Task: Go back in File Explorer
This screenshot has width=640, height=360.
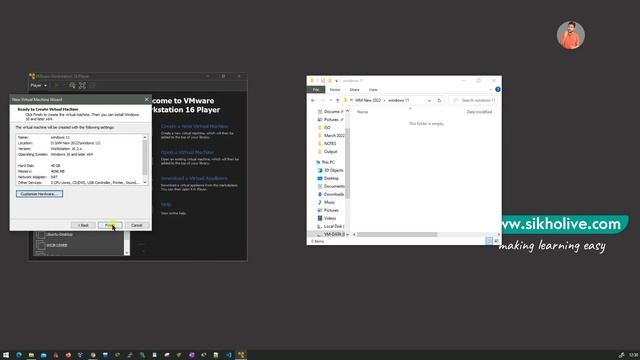Action: [x=313, y=100]
